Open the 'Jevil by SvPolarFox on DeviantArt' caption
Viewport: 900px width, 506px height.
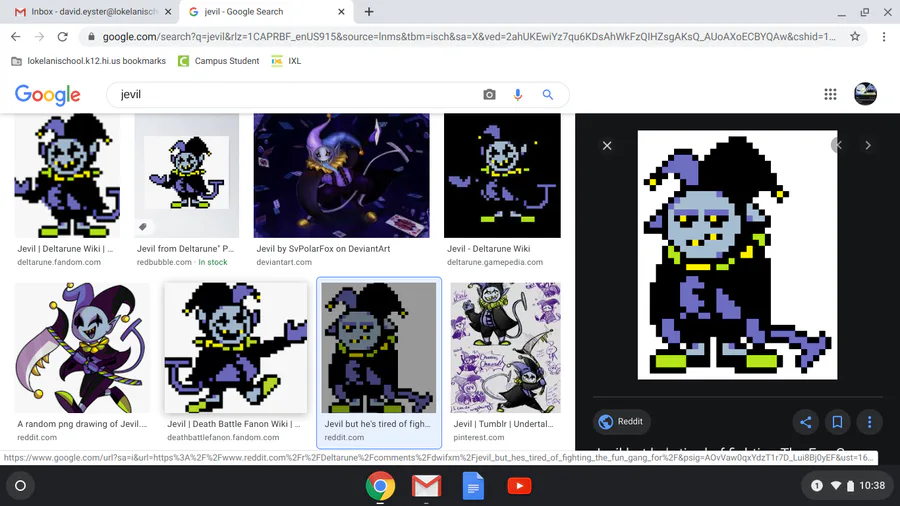[x=323, y=249]
